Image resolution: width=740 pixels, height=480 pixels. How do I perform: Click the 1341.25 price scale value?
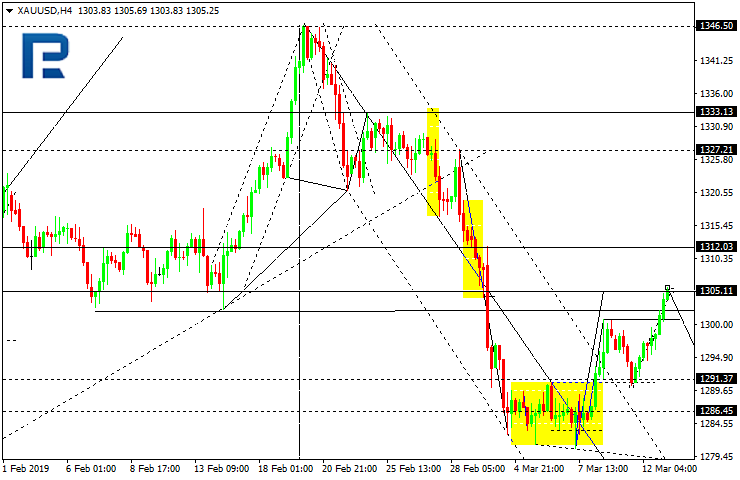pyautogui.click(x=716, y=61)
